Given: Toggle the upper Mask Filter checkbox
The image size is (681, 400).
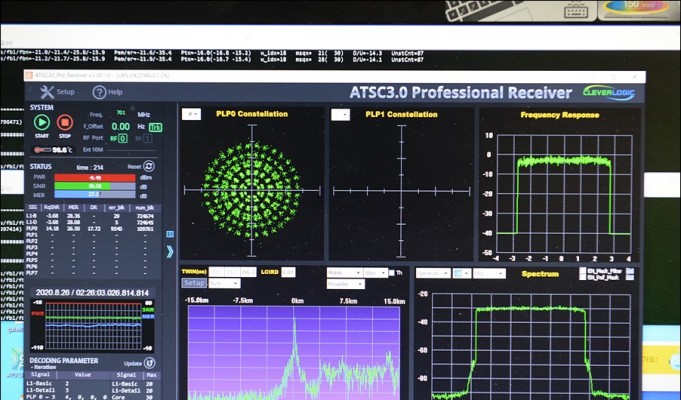Looking at the screenshot, I should [x=583, y=271].
